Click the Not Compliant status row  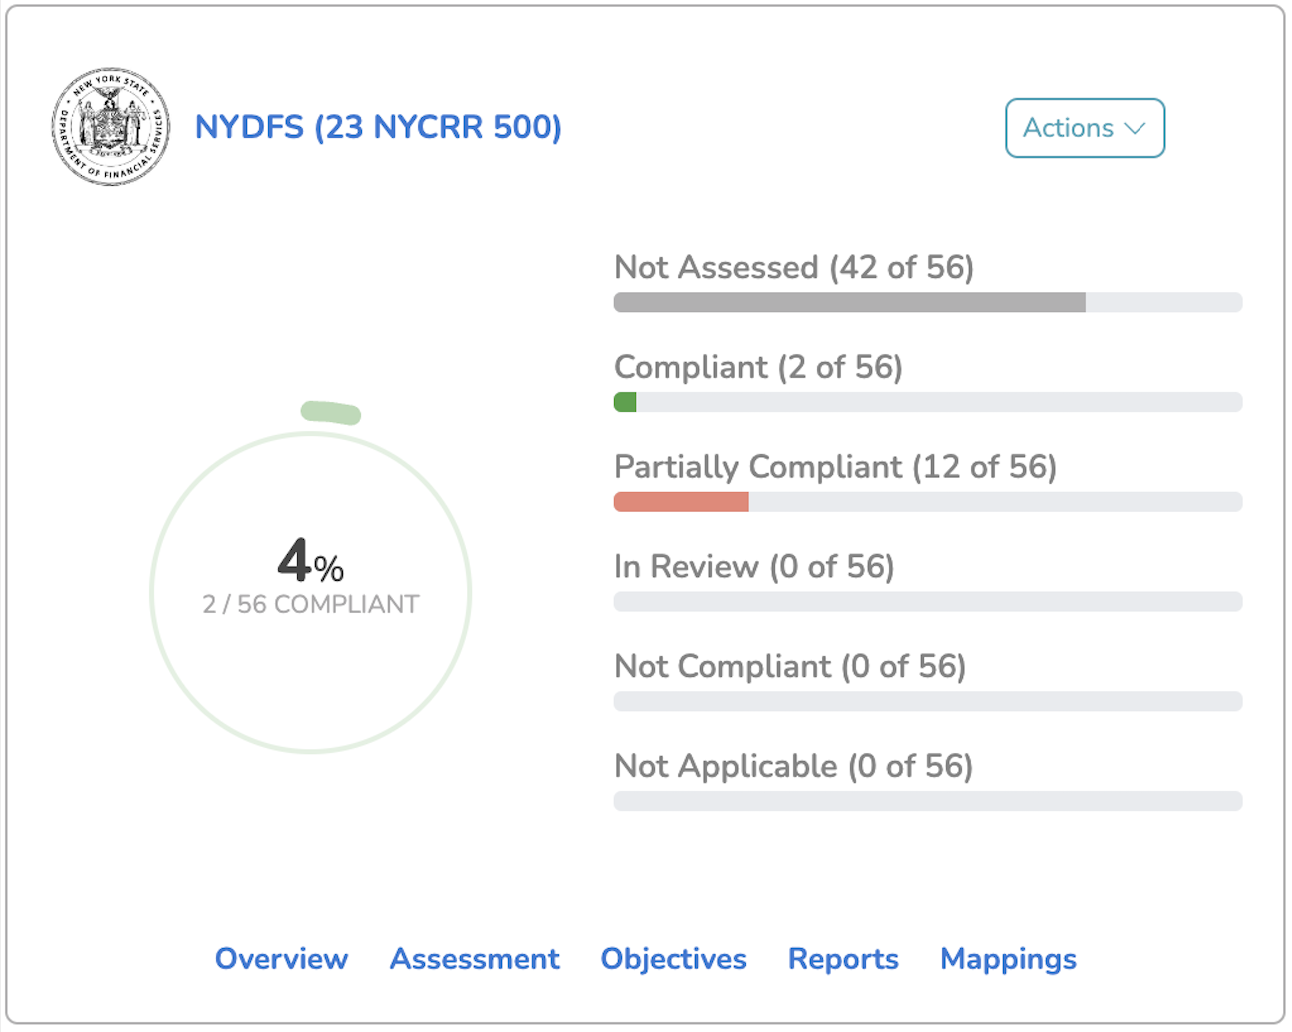pos(789,666)
